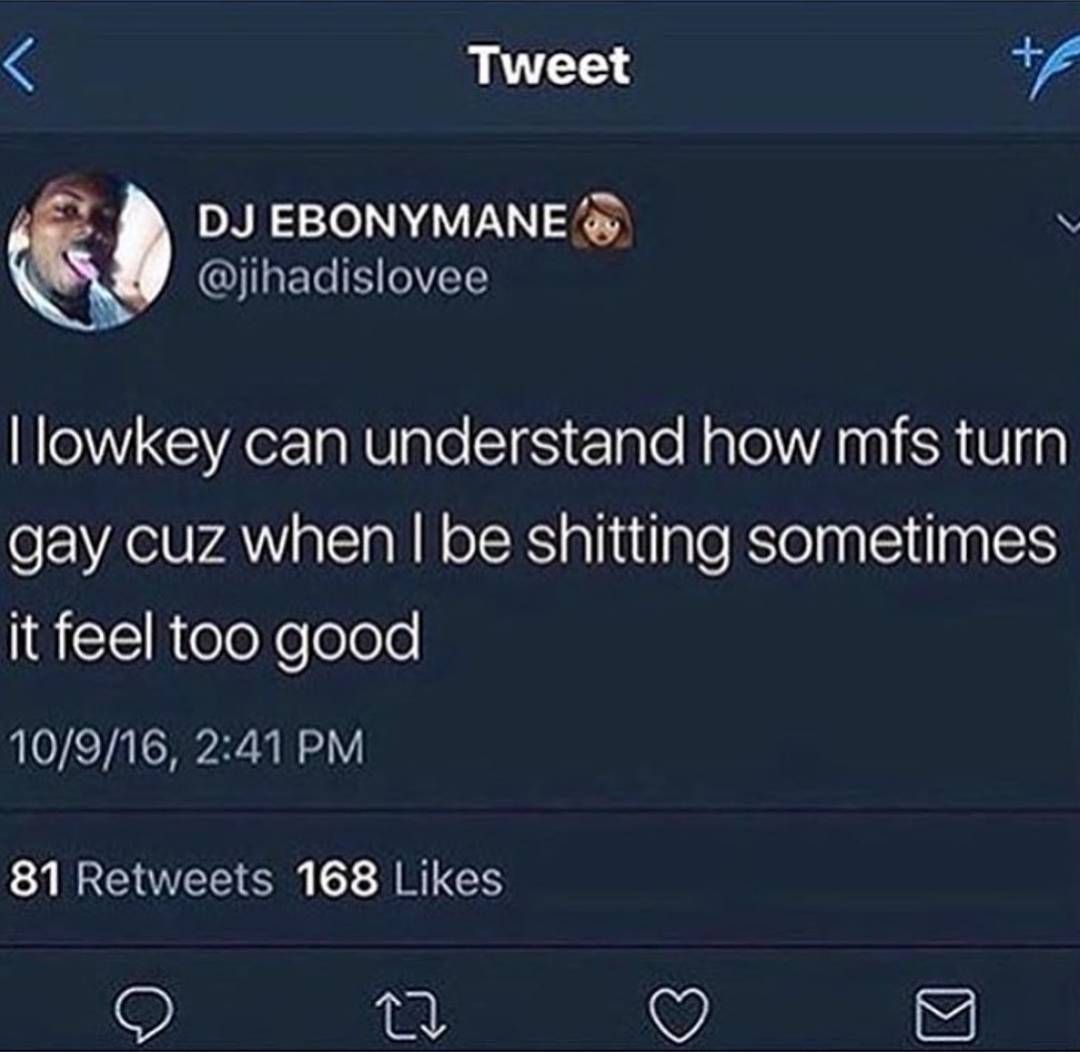Open the tweet options chevron menu
Screen dimensions: 1080x1052
(1066, 224)
